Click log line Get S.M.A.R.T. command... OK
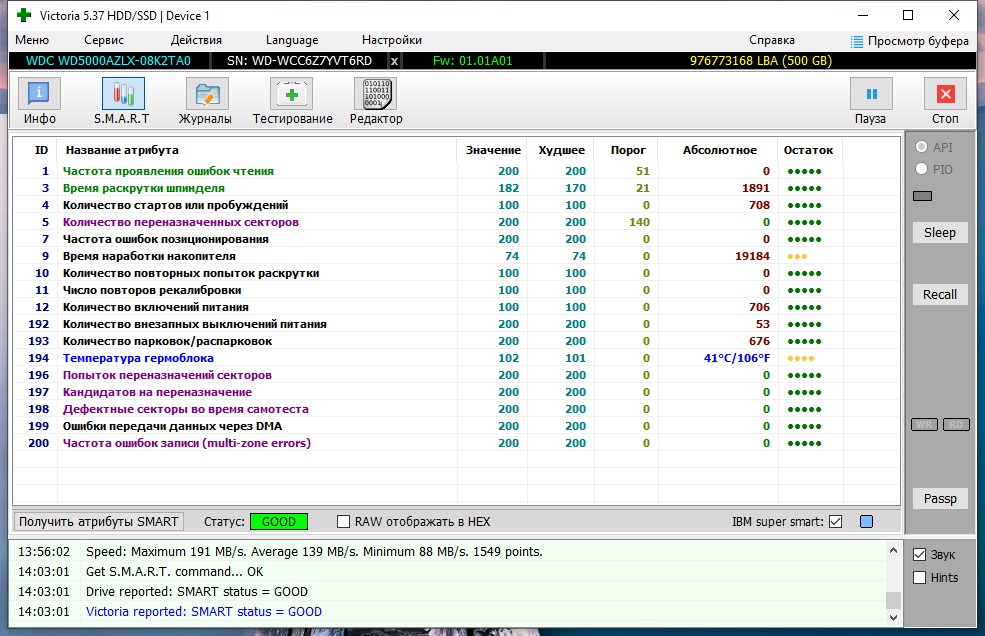Screen dimensions: 985x636 175,572
